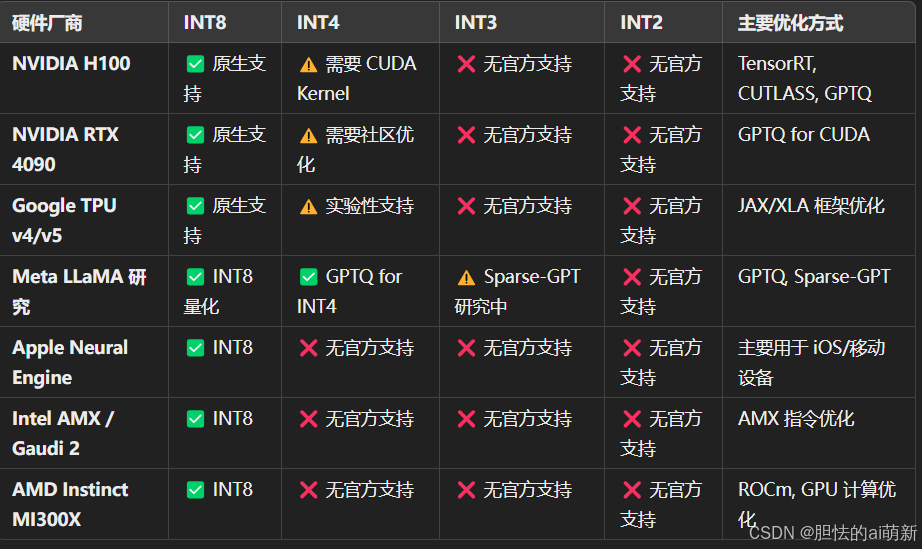Click 原生支持 text in the NVIDIA H100 row
This screenshot has height=549, width=922.
coord(225,78)
